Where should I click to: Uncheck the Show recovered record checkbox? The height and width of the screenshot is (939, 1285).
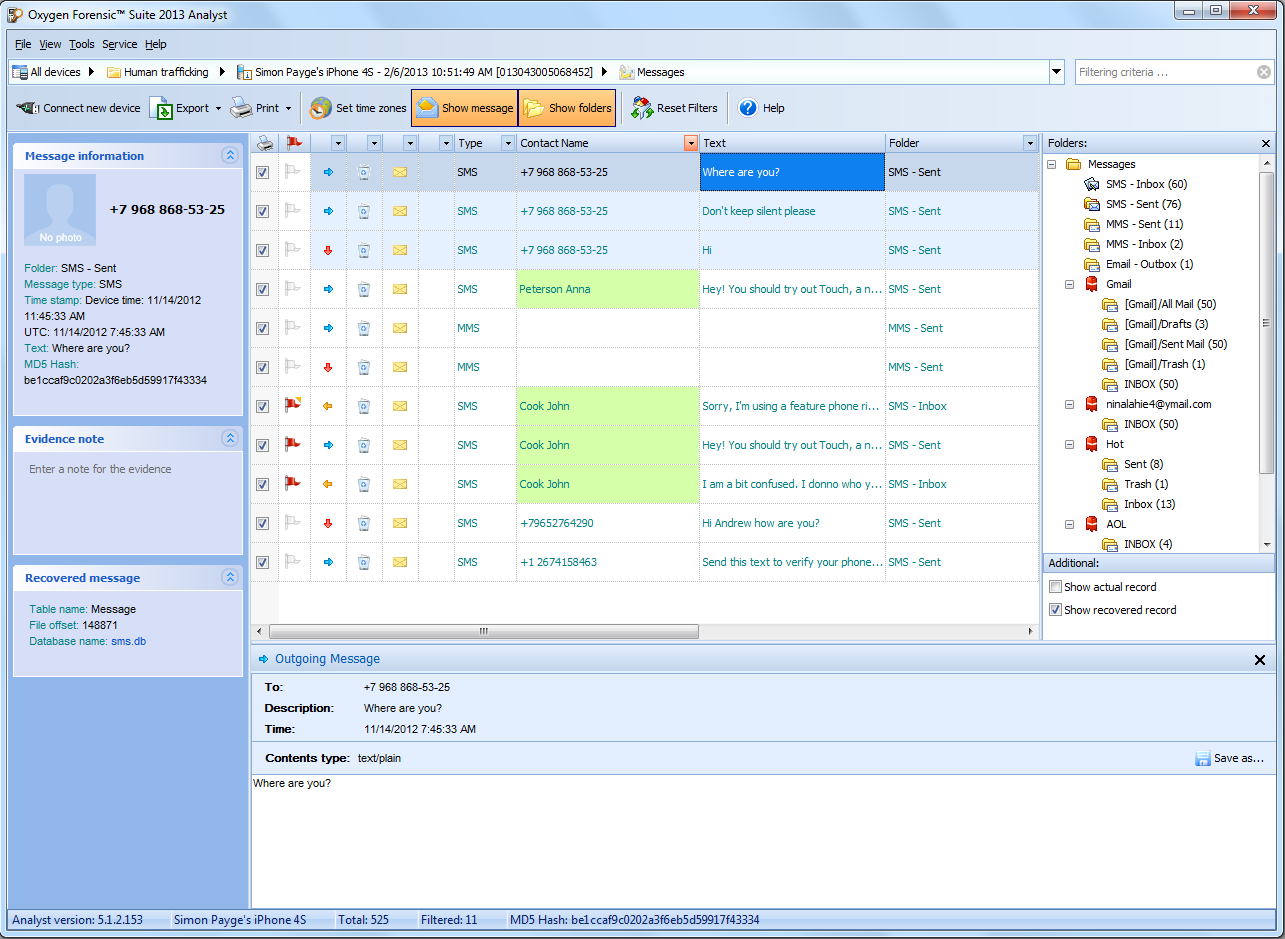tap(1055, 610)
